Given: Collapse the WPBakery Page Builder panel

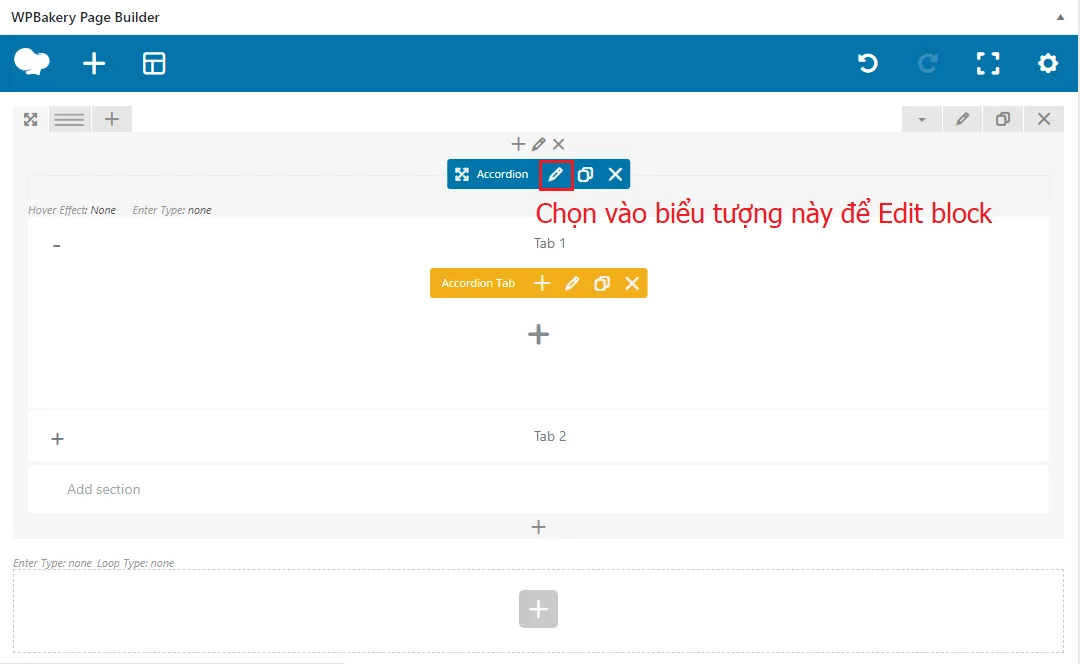Looking at the screenshot, I should click(x=1060, y=17).
